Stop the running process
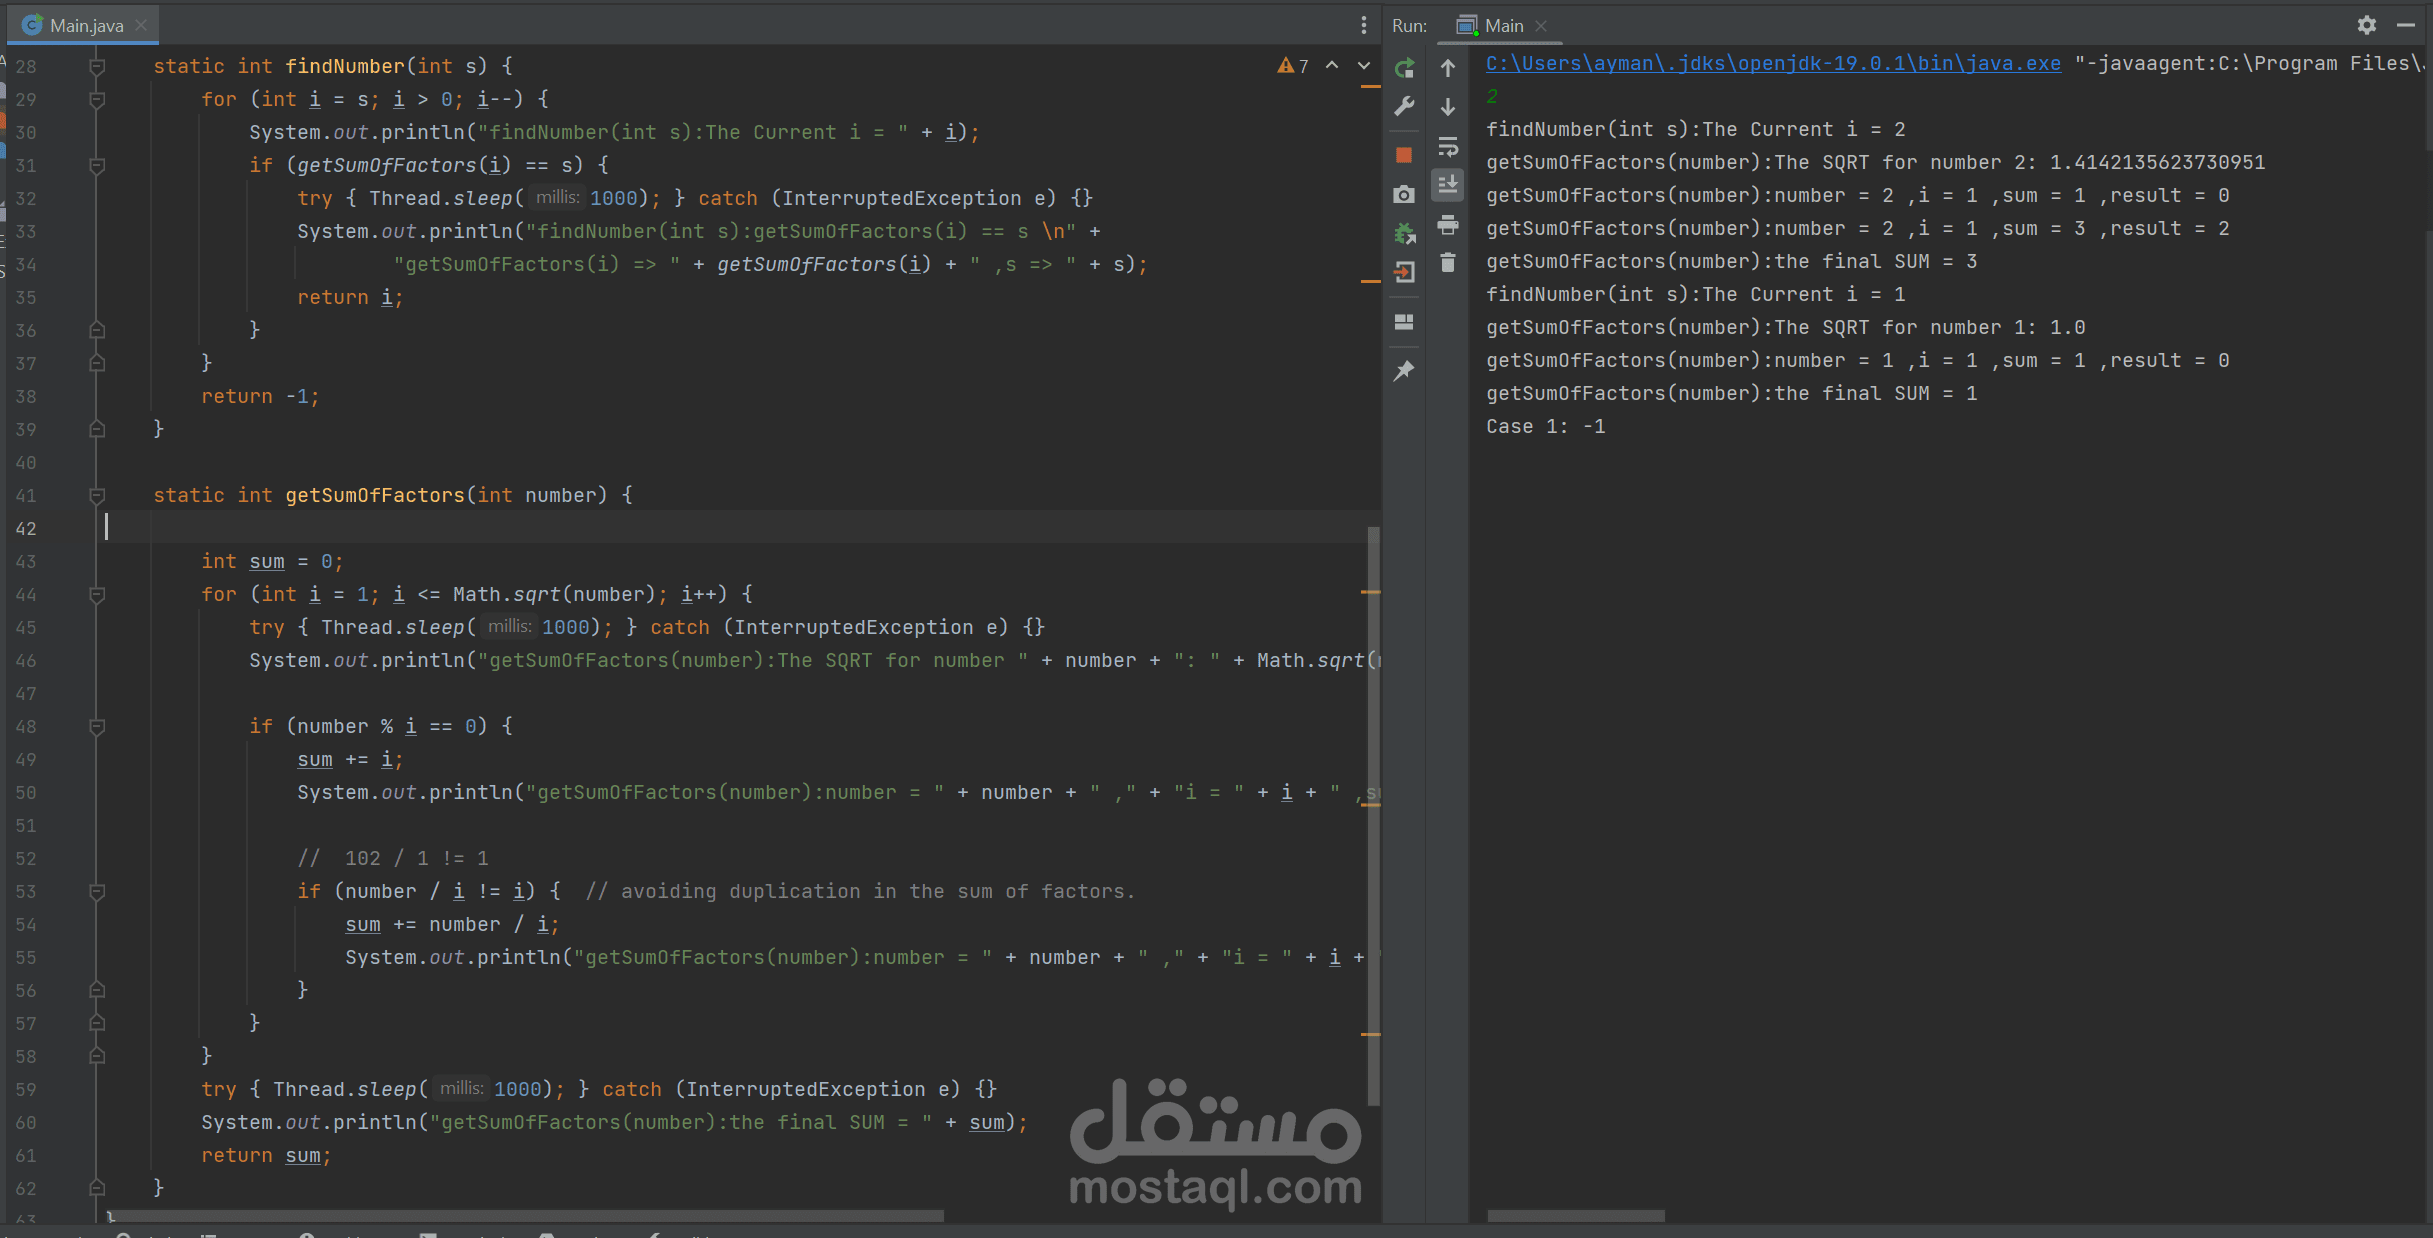This screenshot has height=1238, width=2433. tap(1404, 155)
